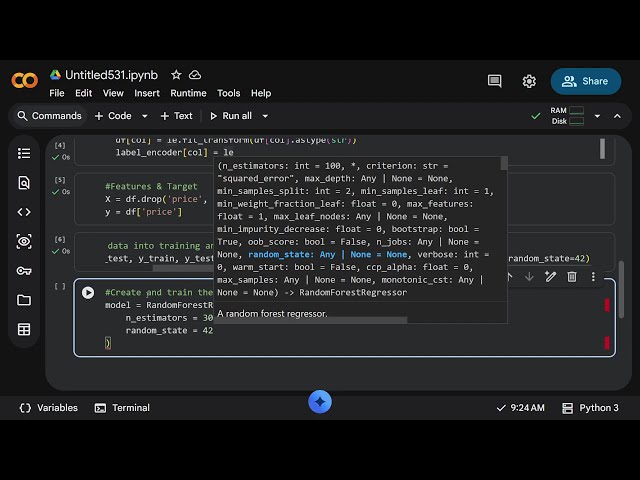Click the highlighted random_state parameter in tooltip
This screenshot has width=640, height=480.
pyautogui.click(x=328, y=254)
